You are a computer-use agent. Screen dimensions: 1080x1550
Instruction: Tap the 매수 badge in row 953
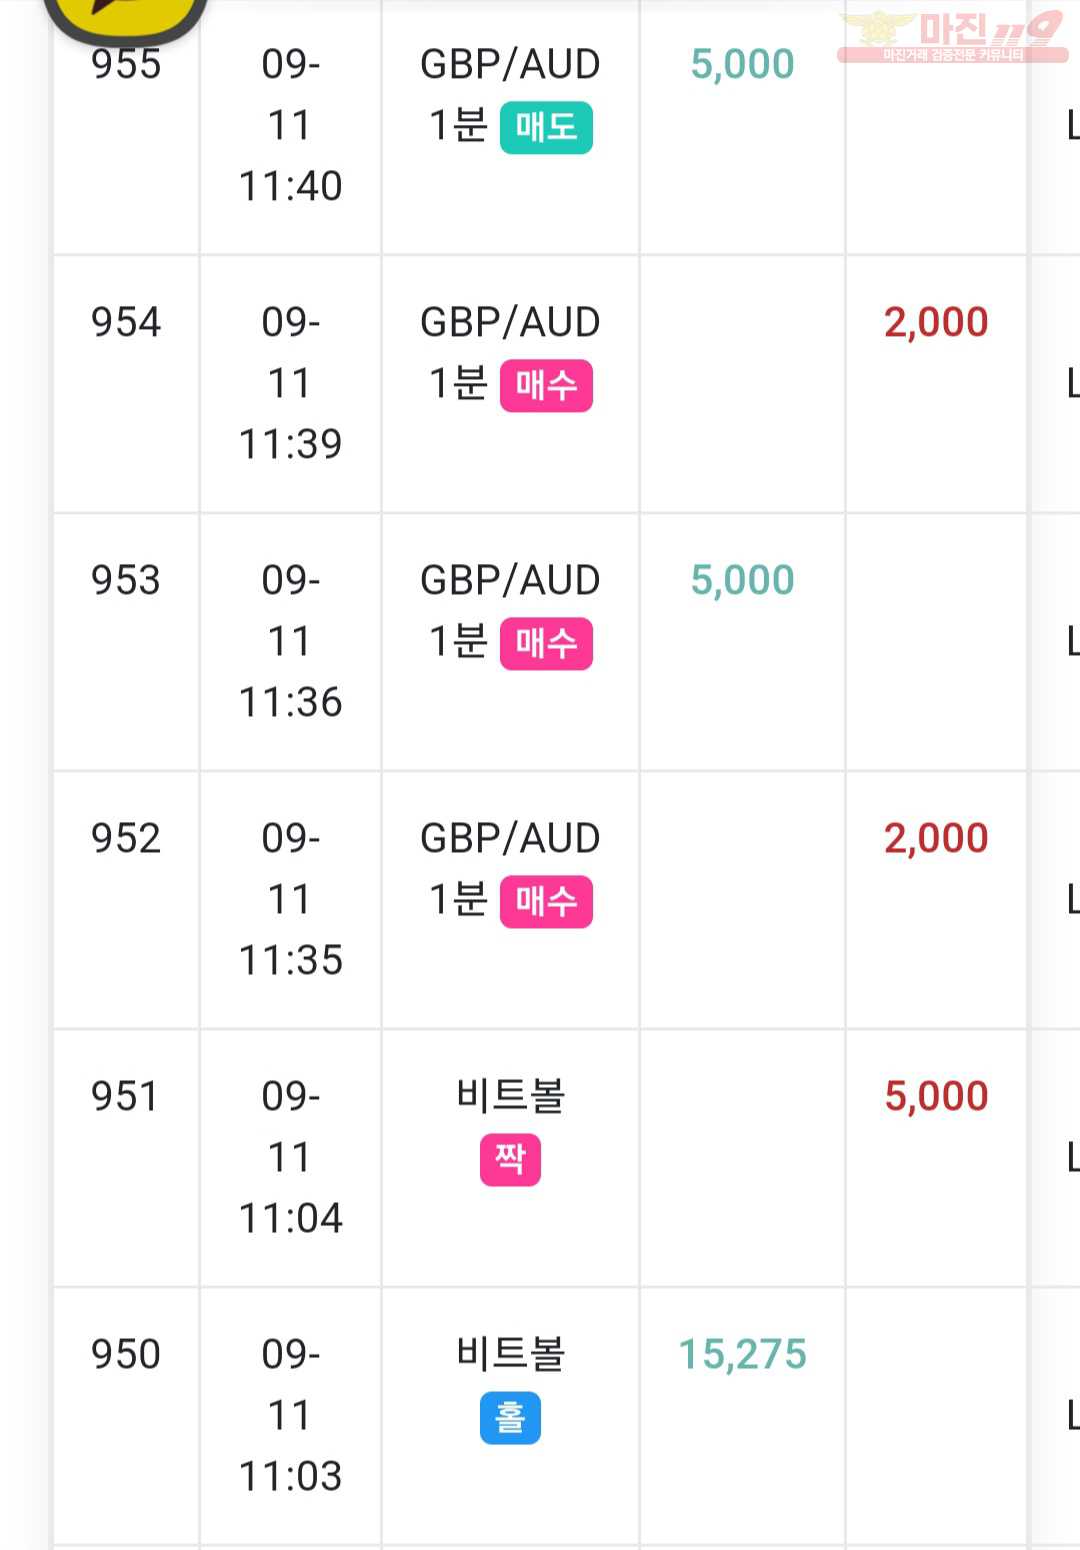[546, 644]
